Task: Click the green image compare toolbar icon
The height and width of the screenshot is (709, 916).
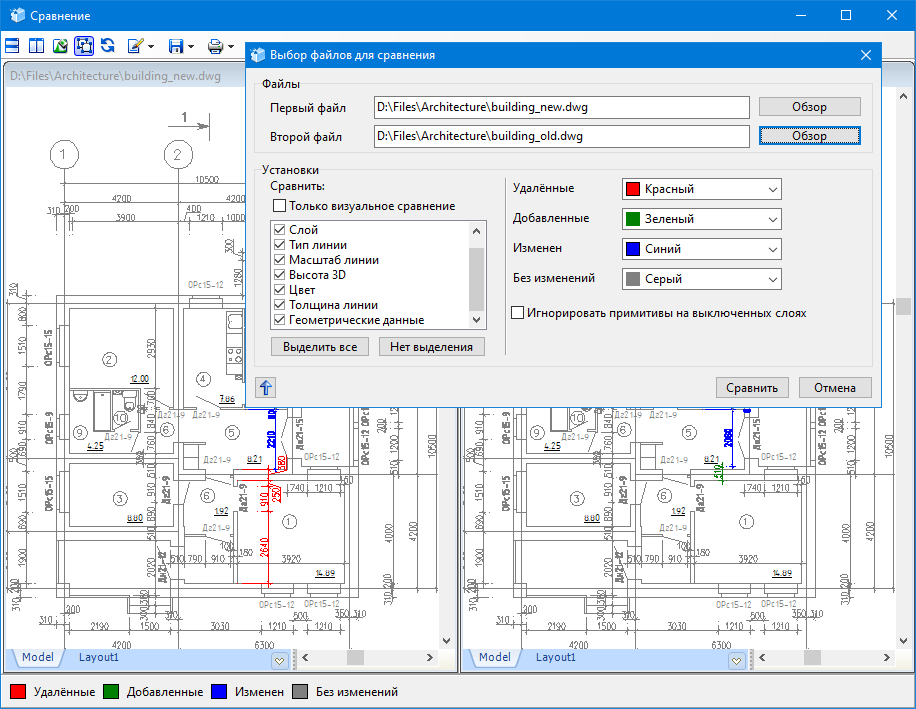Action: (60, 46)
